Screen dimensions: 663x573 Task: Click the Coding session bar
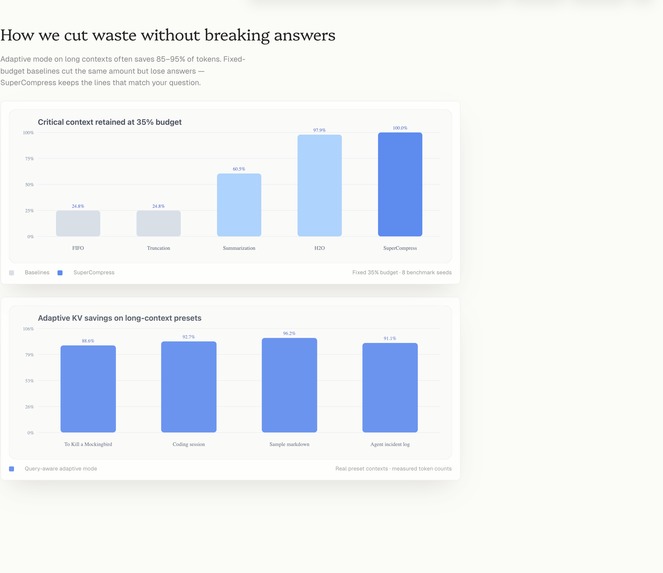[x=189, y=387]
